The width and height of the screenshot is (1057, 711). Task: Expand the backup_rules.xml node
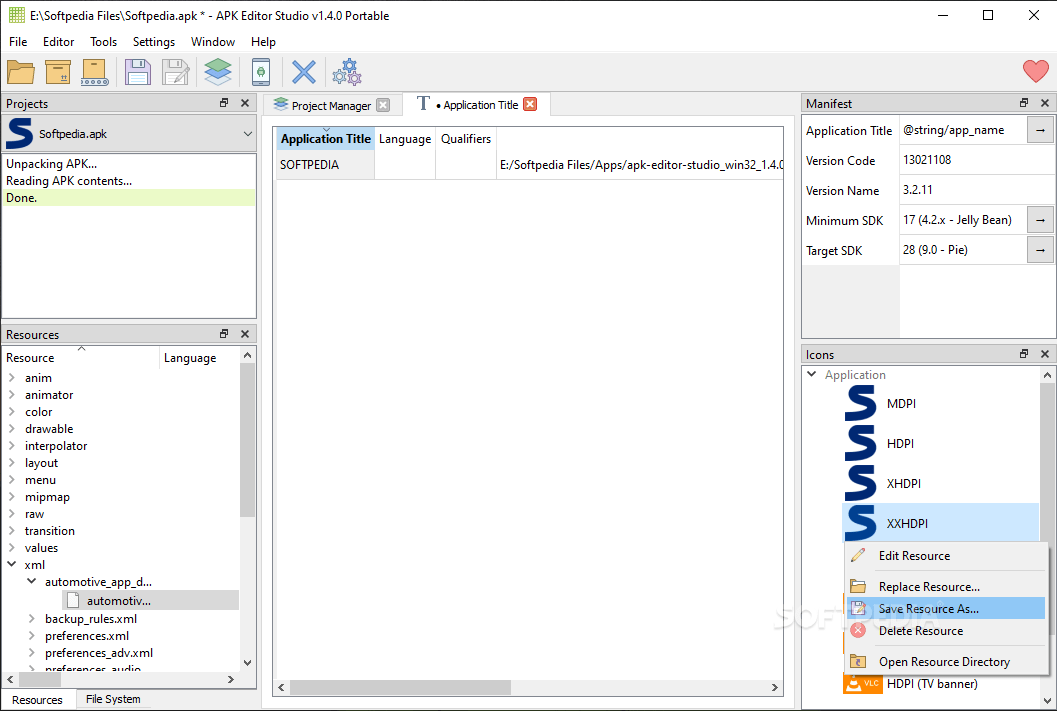(32, 619)
